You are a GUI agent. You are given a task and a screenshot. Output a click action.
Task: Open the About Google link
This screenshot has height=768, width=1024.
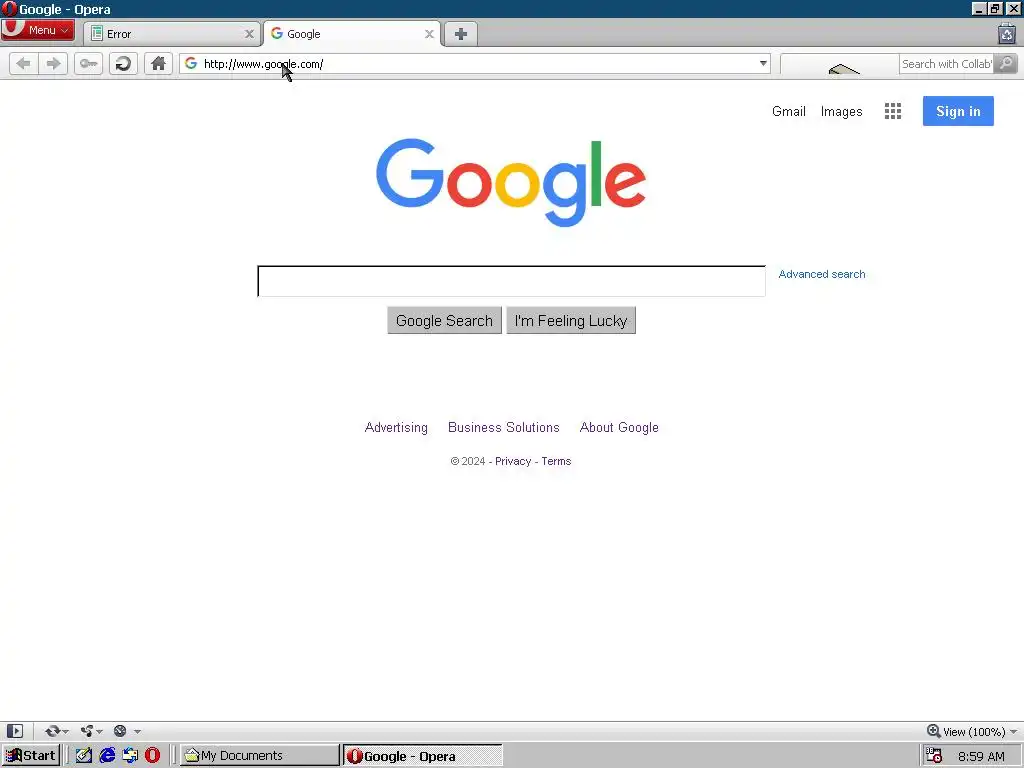point(619,428)
